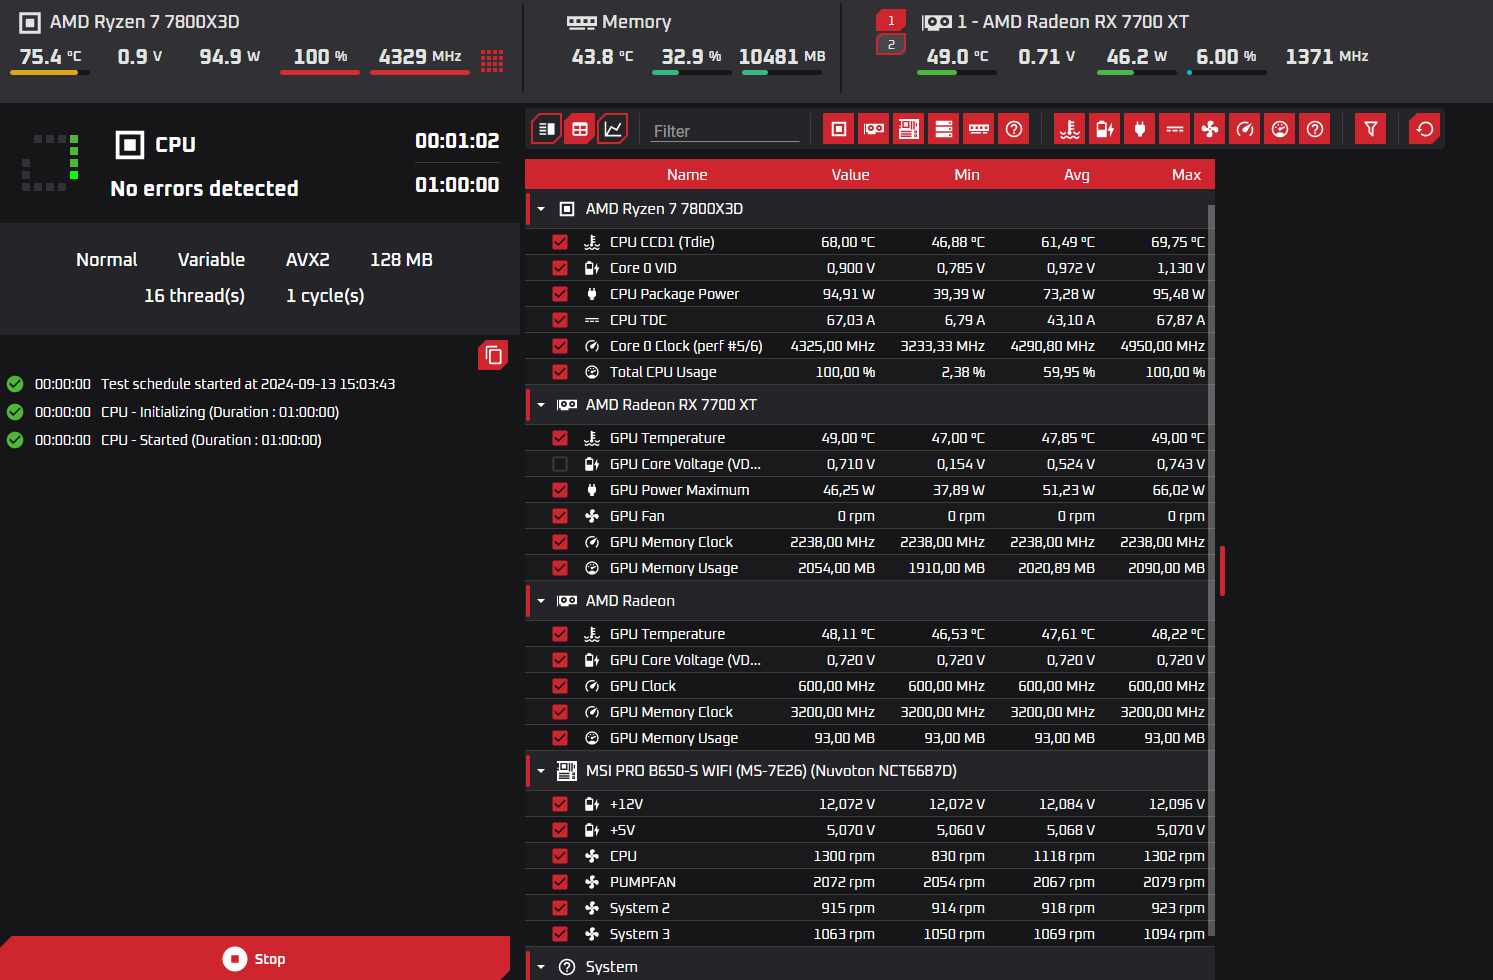Switch to the table view mode icon
This screenshot has height=980, width=1493.
[x=580, y=129]
